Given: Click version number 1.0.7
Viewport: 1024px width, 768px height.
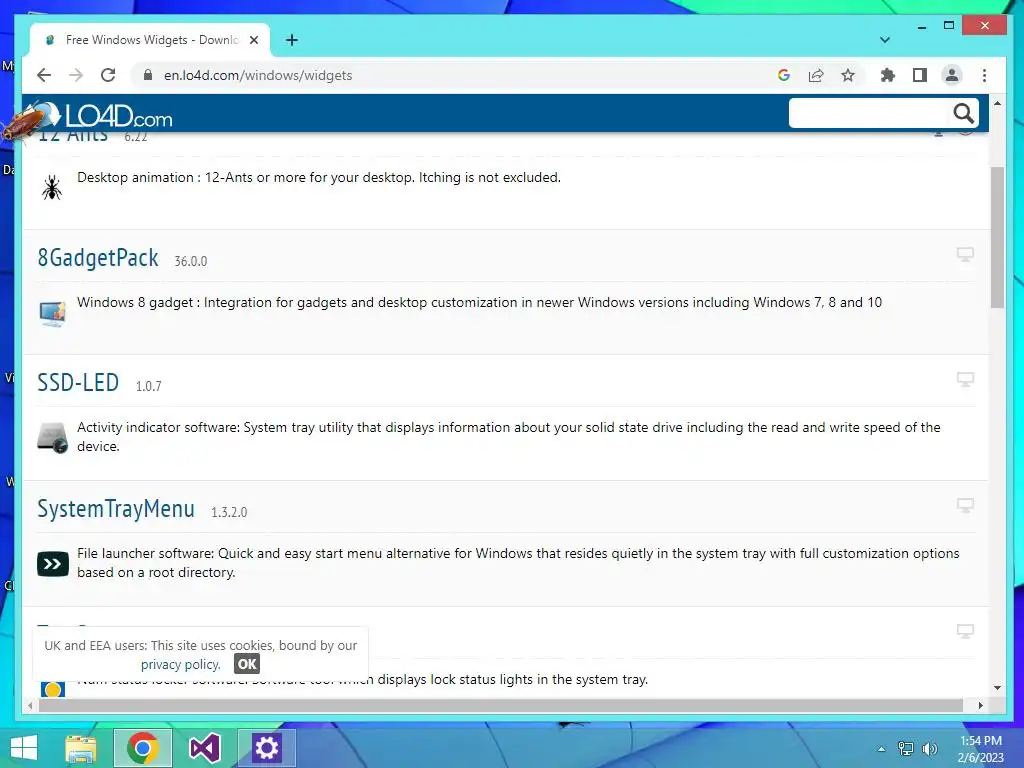Looking at the screenshot, I should 148,386.
